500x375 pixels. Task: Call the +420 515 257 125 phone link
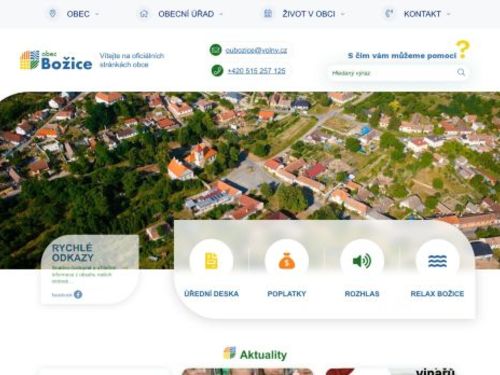(256, 71)
